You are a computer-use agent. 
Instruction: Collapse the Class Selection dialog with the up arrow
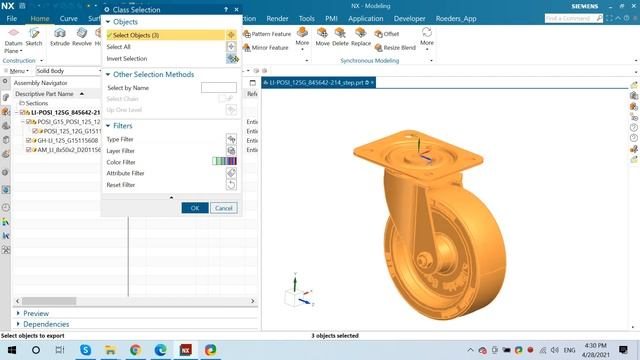pos(171,198)
